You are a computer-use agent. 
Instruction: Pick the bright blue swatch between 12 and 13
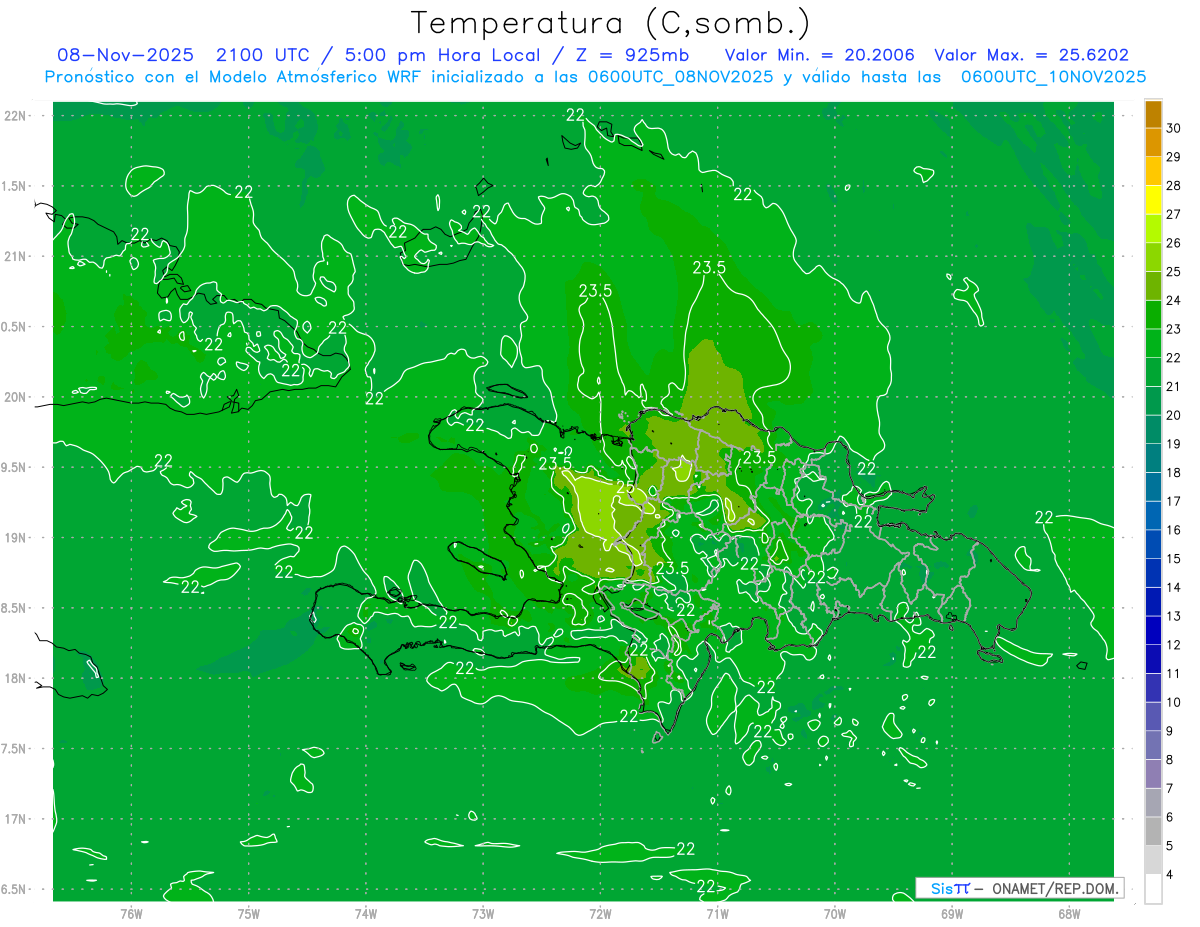[1153, 630]
